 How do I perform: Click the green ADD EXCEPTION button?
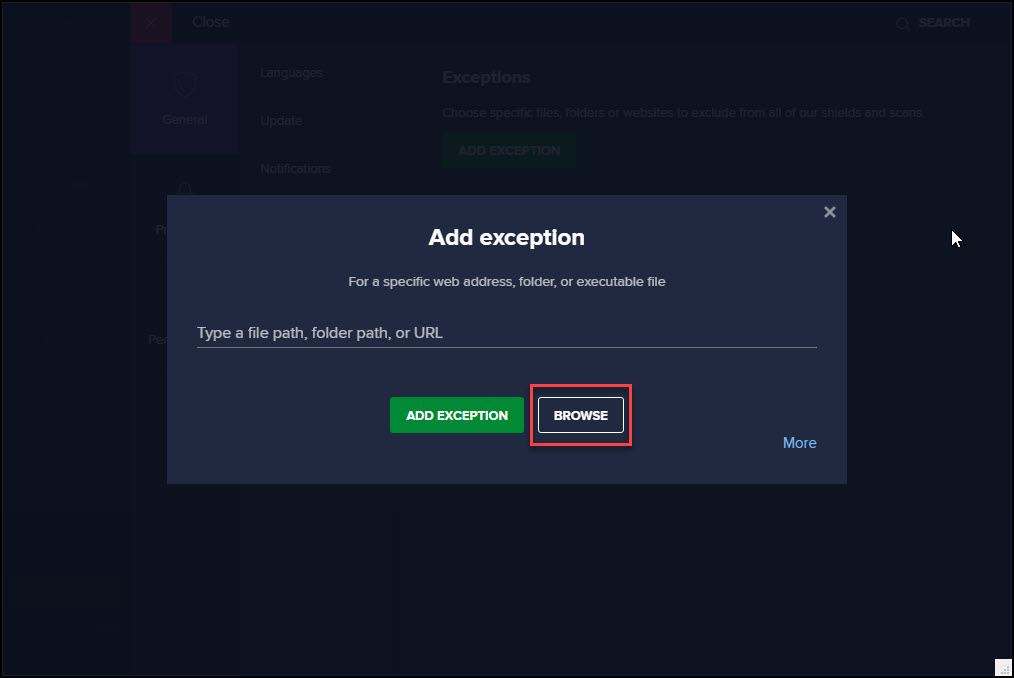(456, 415)
